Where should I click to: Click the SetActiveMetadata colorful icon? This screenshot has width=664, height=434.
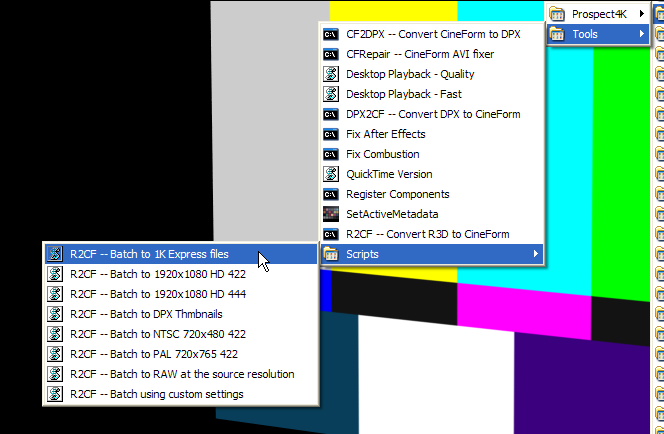(x=331, y=214)
